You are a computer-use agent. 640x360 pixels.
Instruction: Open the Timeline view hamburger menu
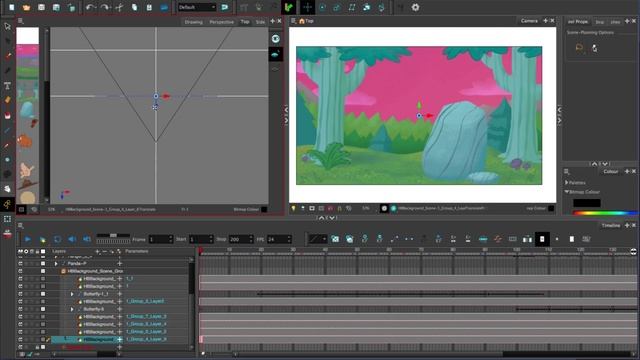pos(20,225)
